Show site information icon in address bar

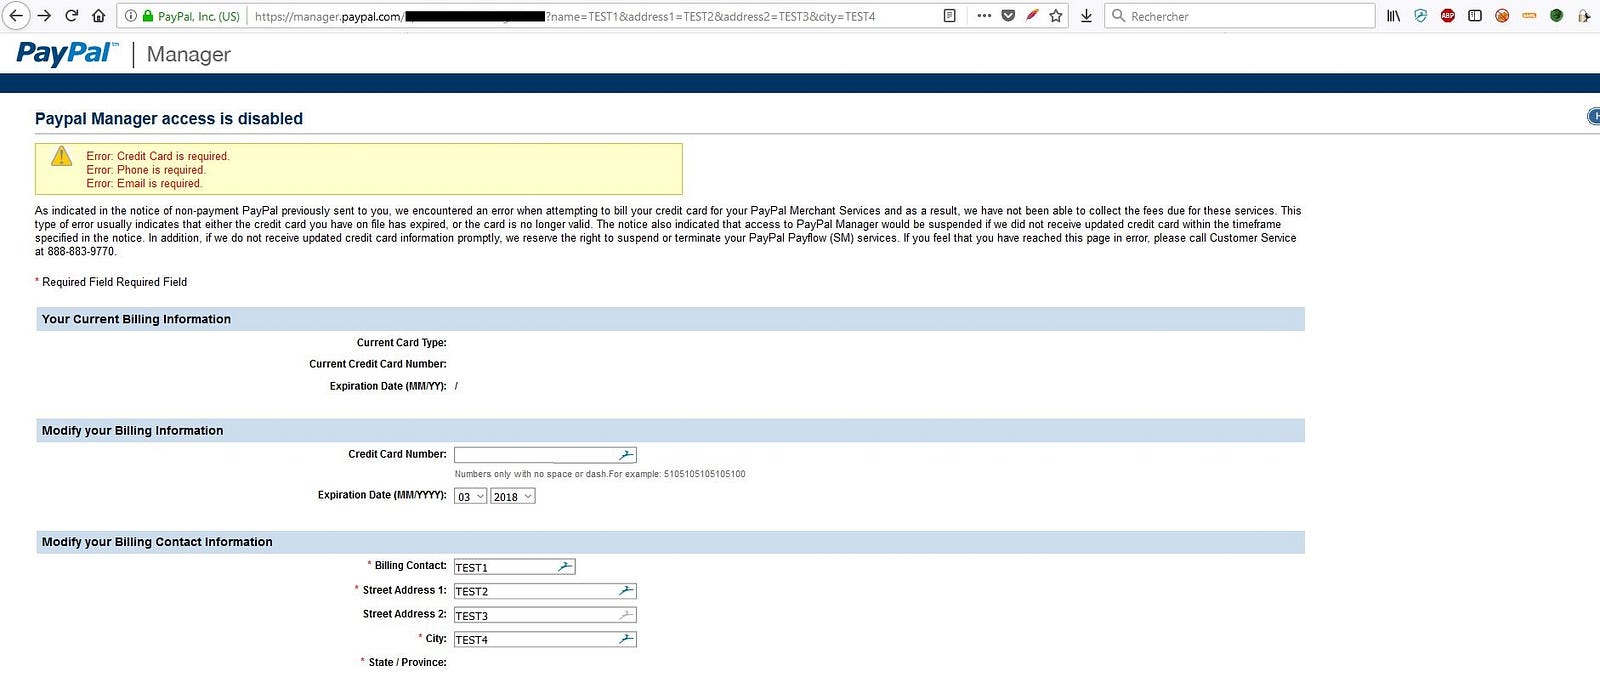pos(130,16)
